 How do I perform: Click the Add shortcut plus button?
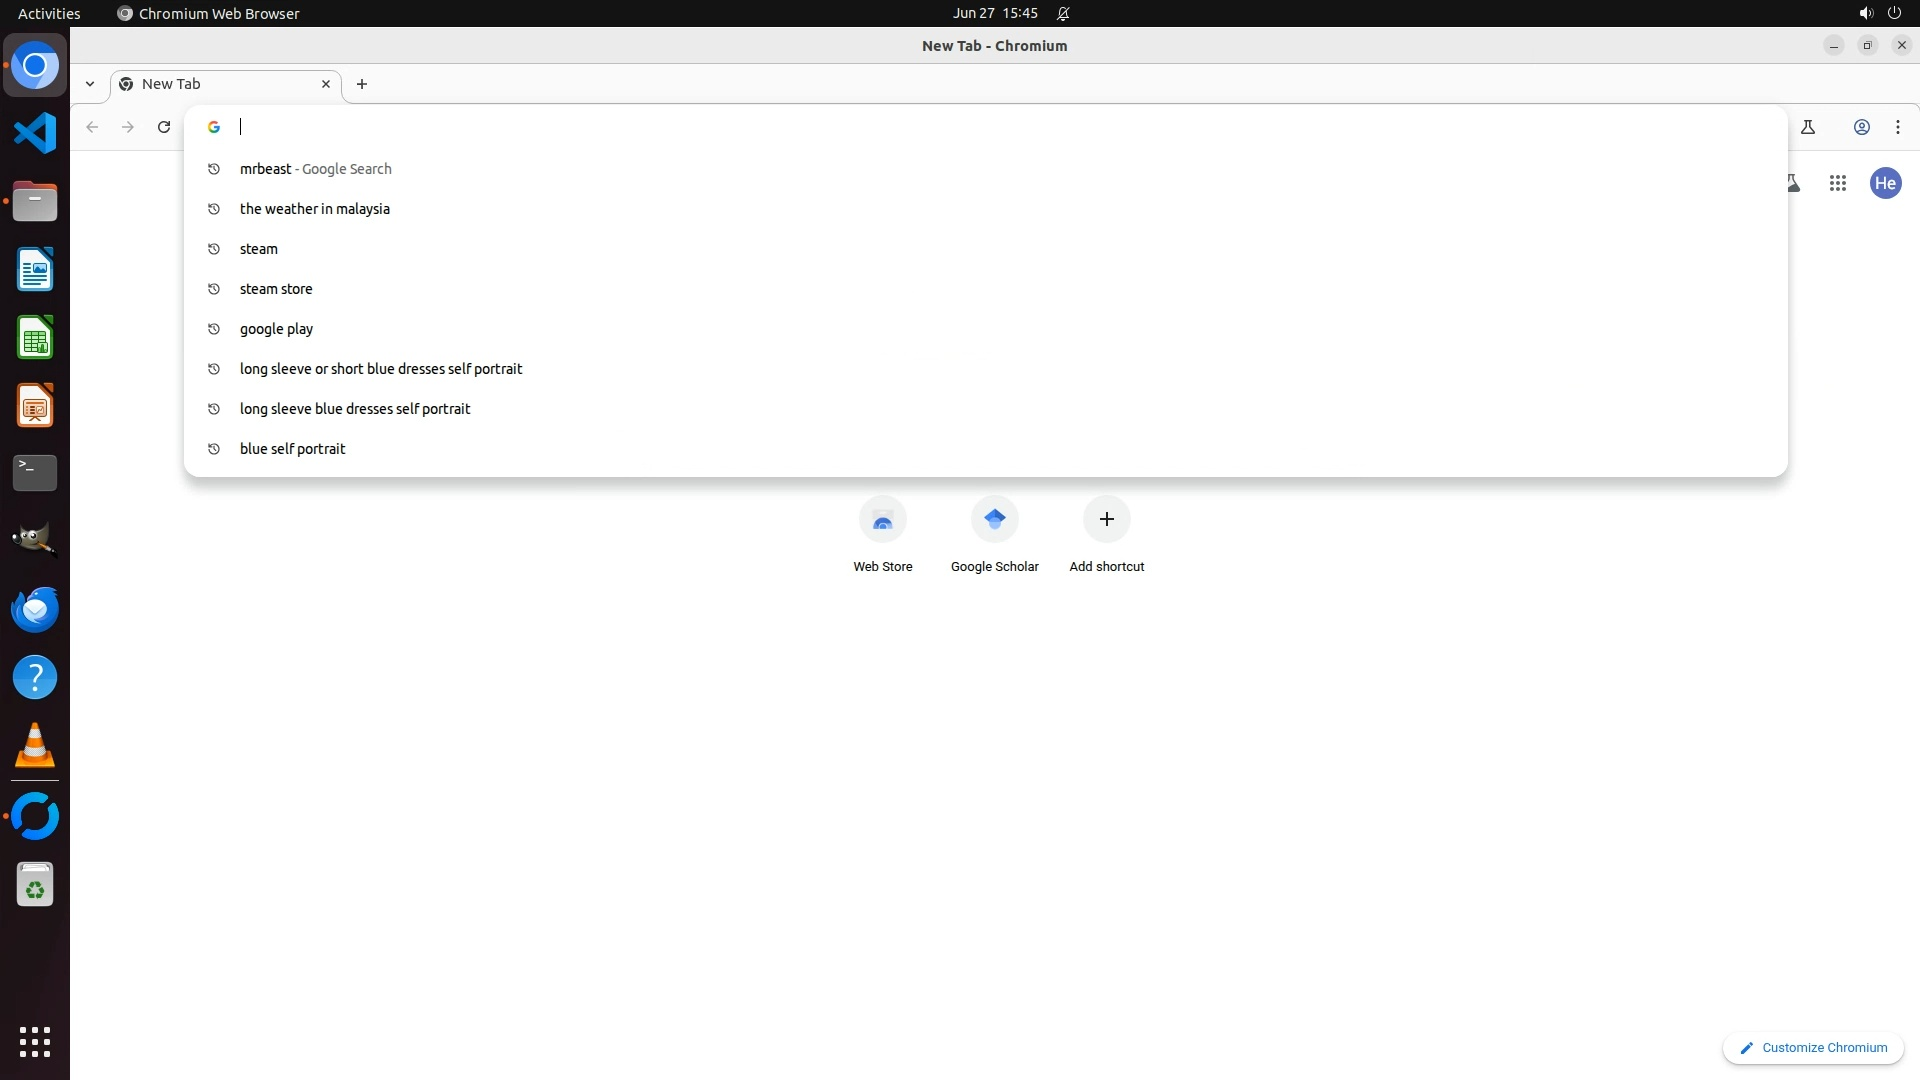tap(1106, 520)
